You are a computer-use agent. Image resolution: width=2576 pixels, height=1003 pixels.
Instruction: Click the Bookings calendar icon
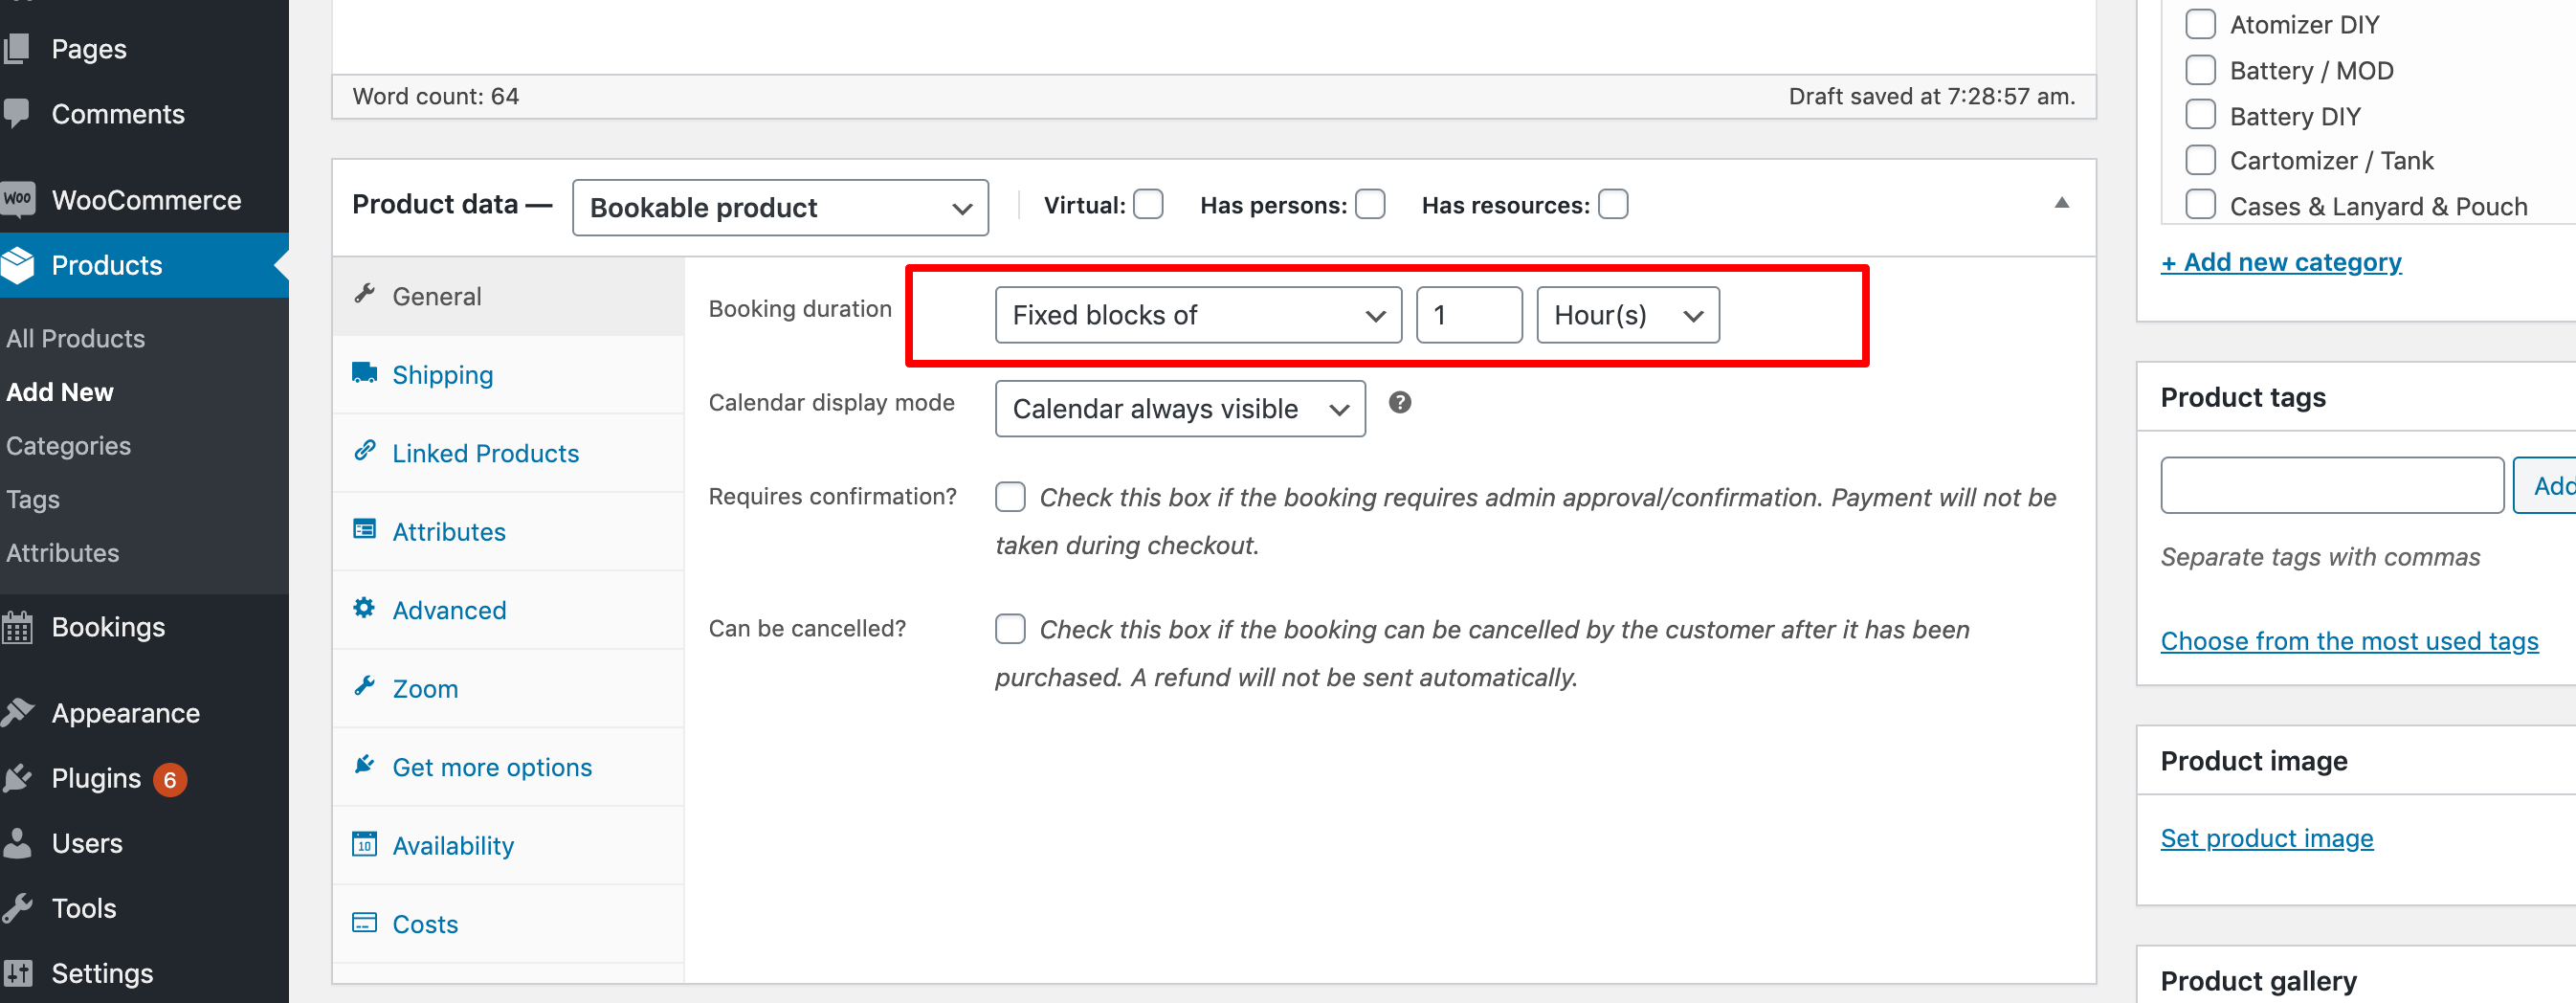point(17,627)
